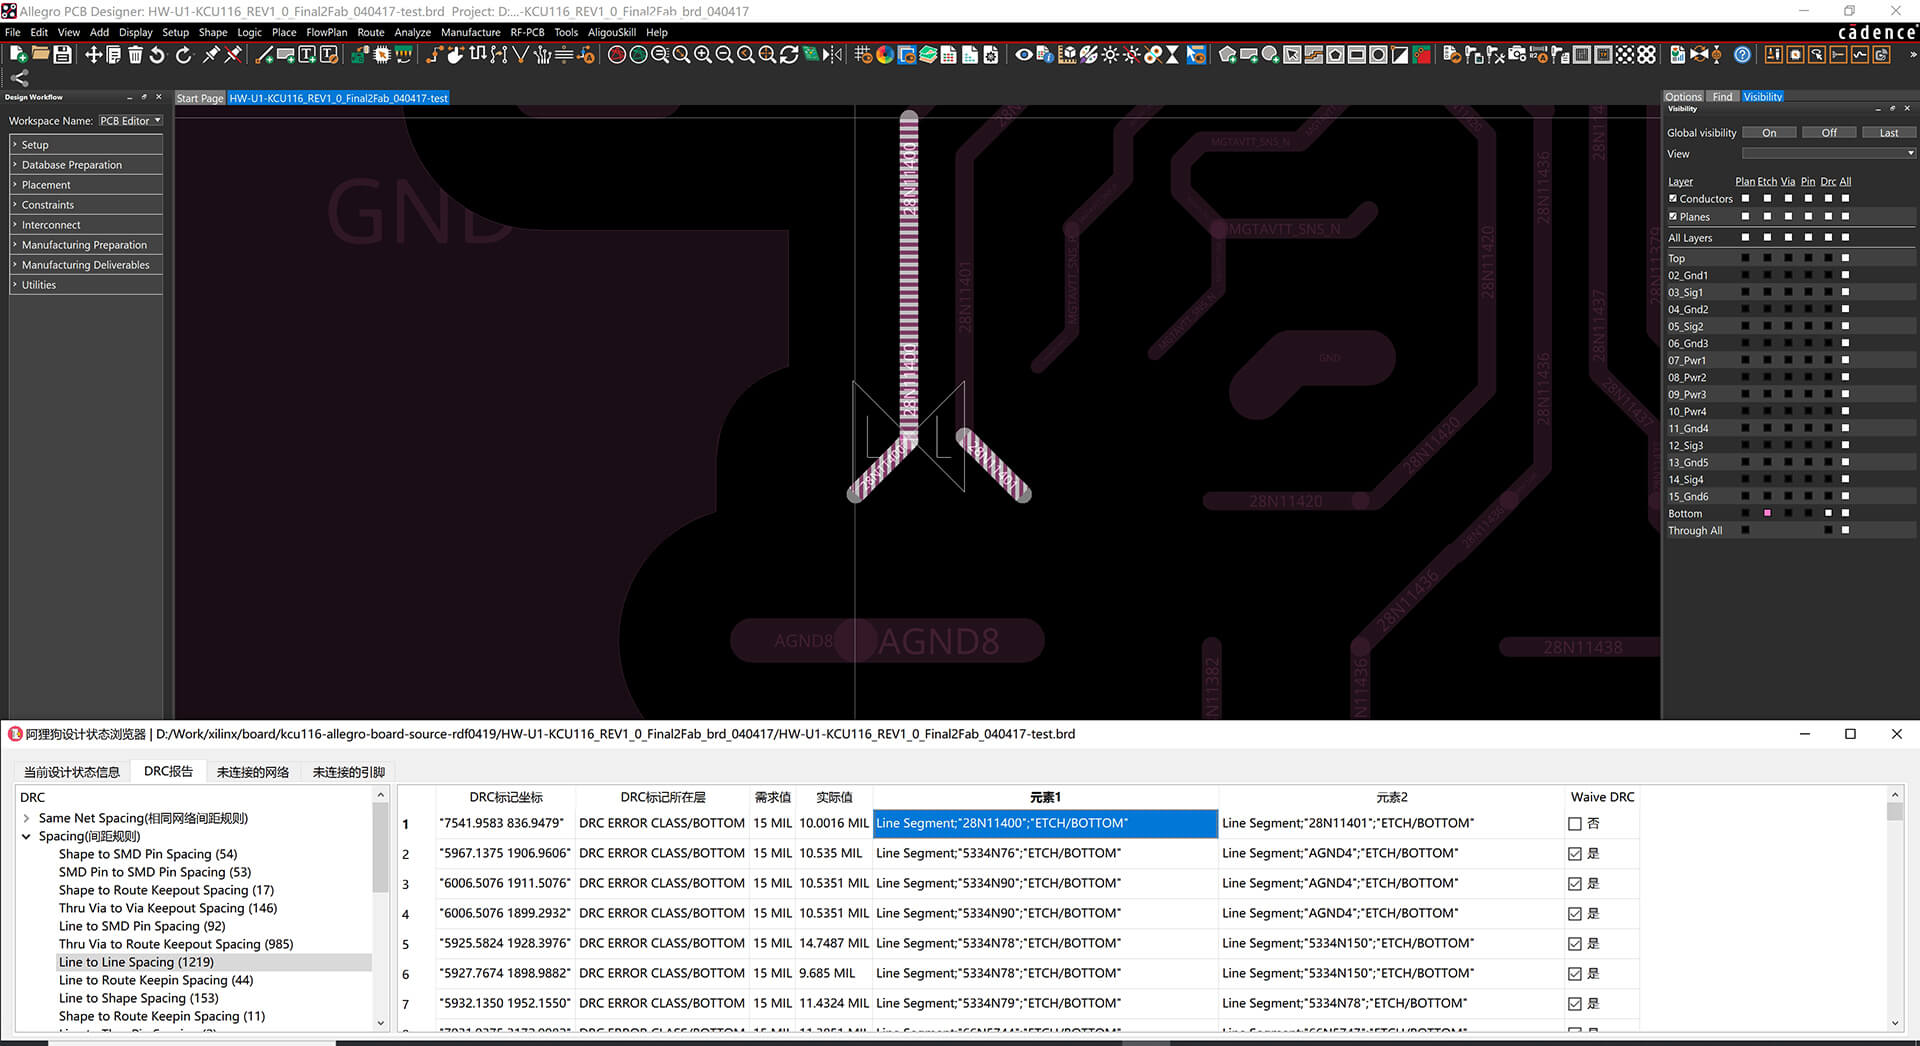Screen dimensions: 1920x1046
Task: Click Global visibility Off button
Action: [x=1829, y=133]
